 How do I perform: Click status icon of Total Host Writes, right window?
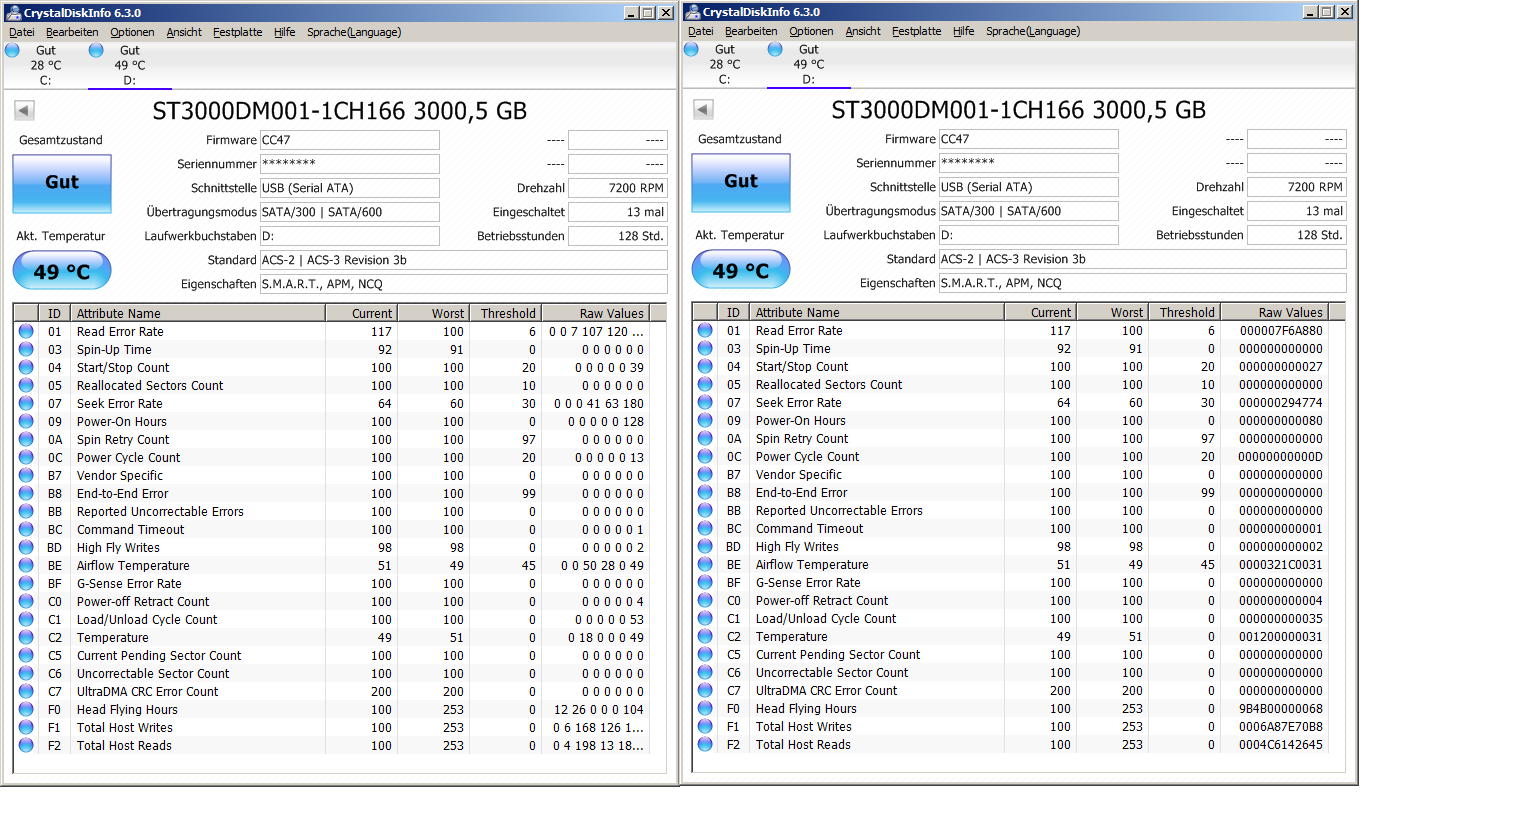point(705,726)
